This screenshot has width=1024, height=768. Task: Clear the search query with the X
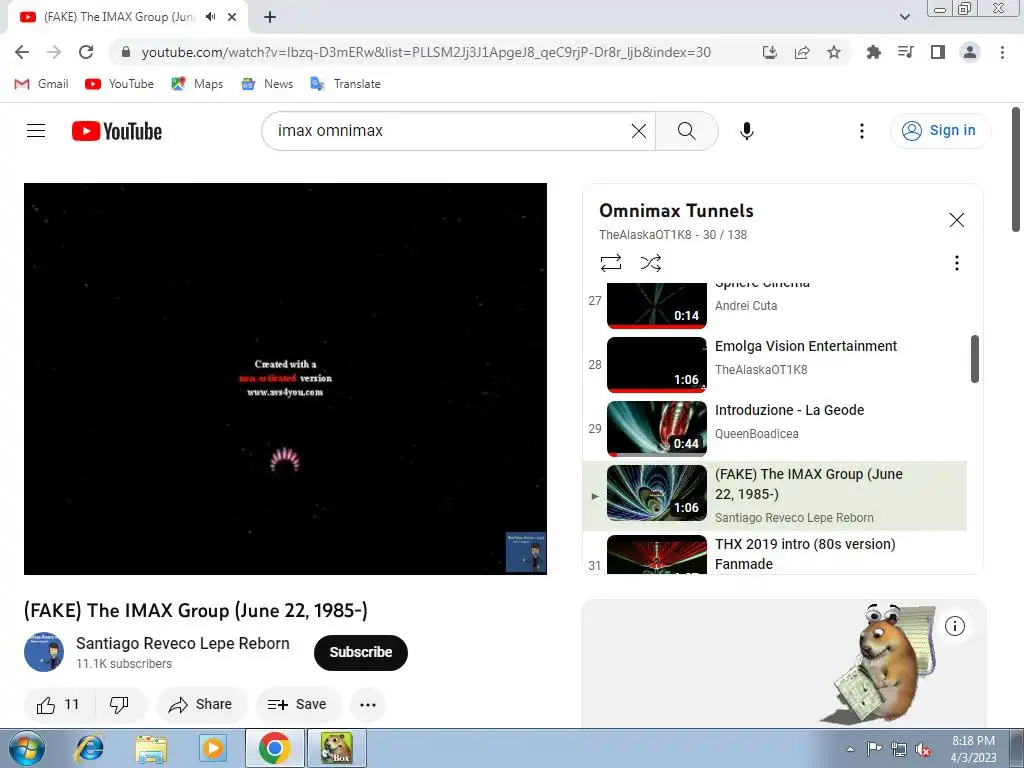(x=639, y=131)
